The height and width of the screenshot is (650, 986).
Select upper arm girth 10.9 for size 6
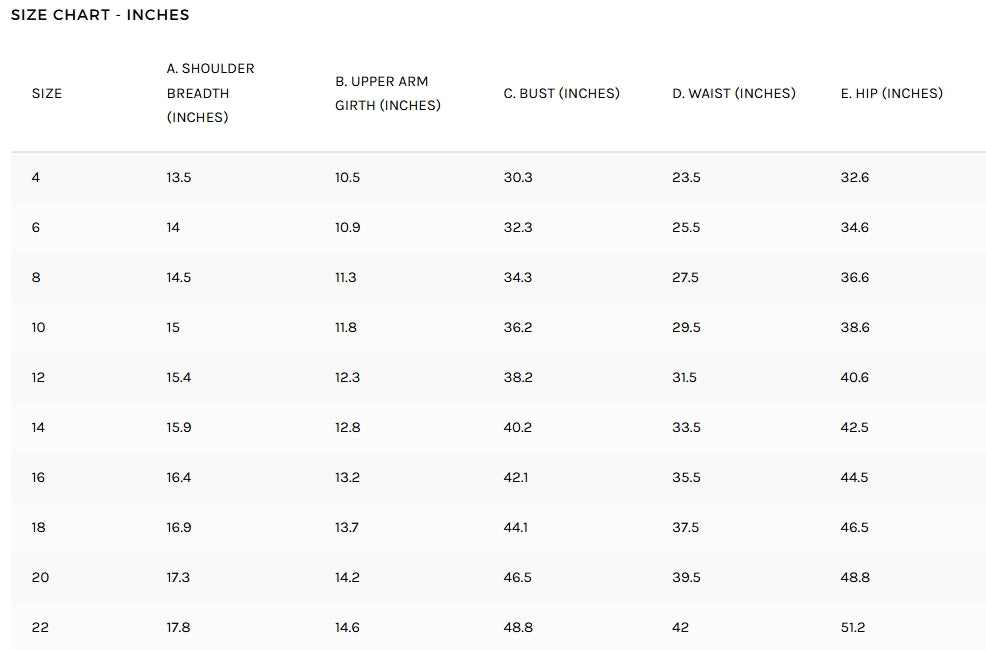[347, 227]
